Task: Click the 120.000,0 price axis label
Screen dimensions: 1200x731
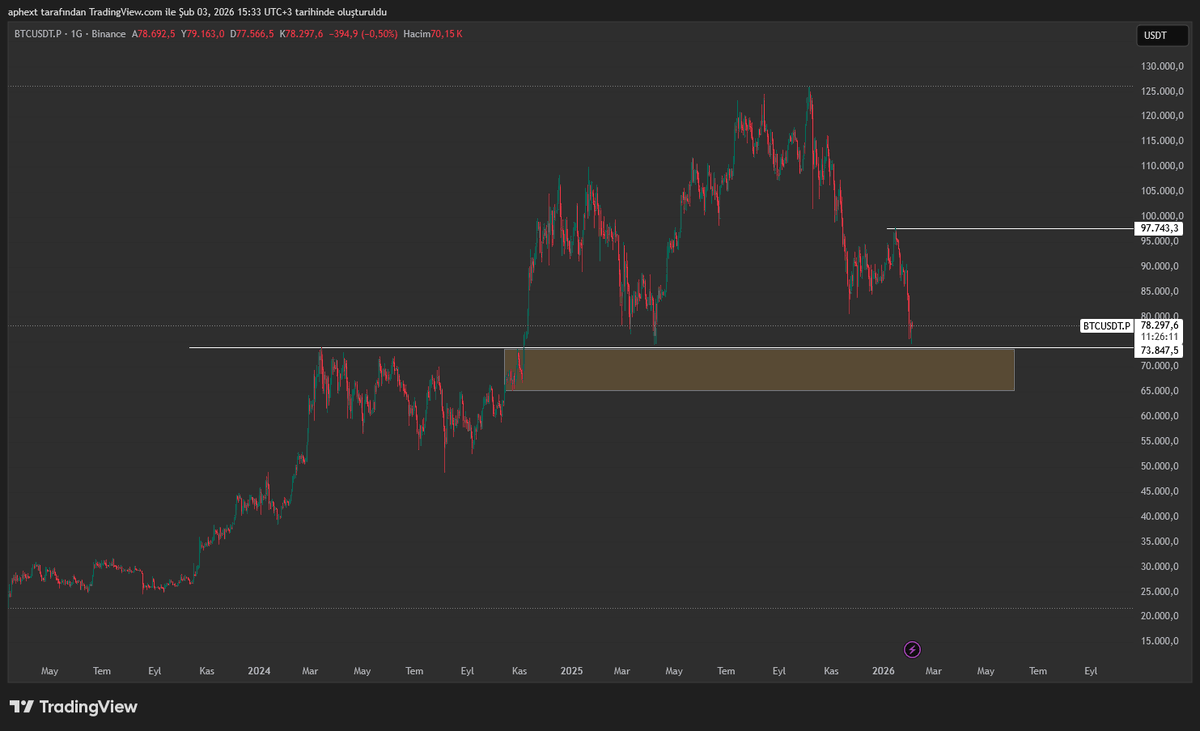Action: pos(1163,116)
